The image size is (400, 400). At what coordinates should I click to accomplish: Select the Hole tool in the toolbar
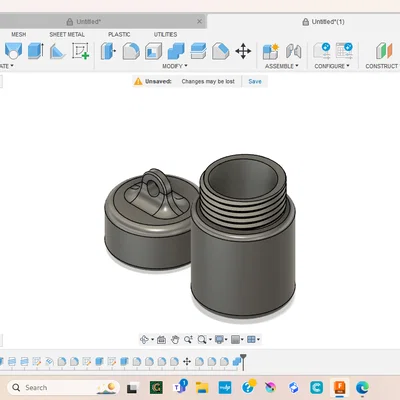tap(13, 51)
